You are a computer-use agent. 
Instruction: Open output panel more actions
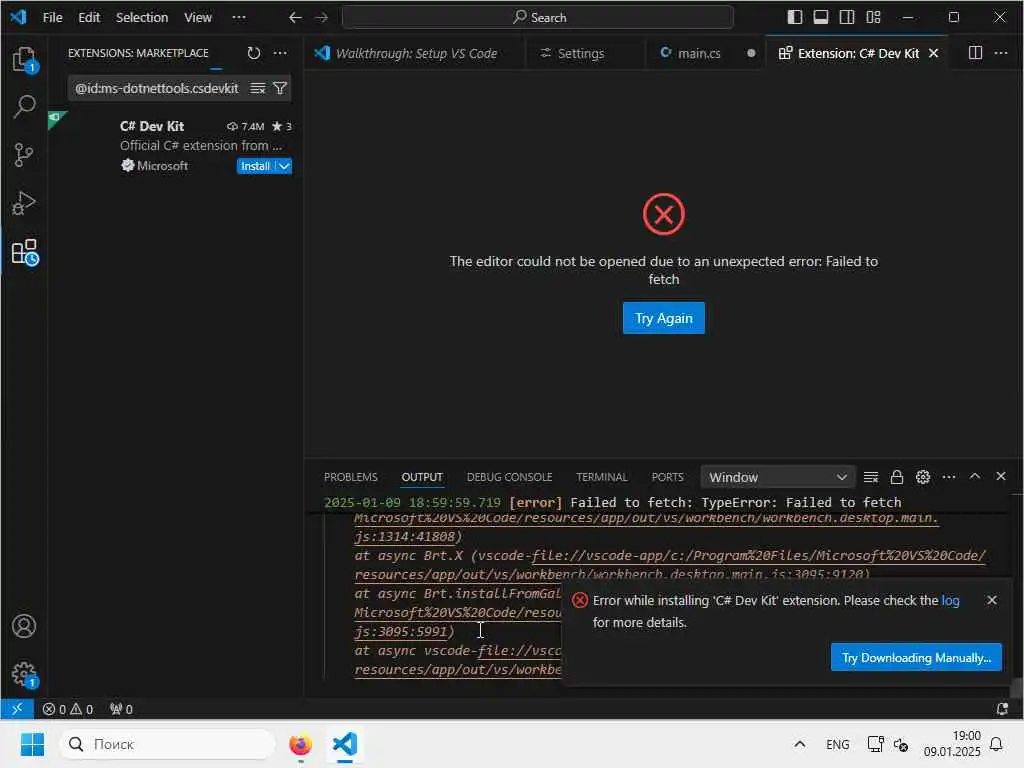coord(949,477)
